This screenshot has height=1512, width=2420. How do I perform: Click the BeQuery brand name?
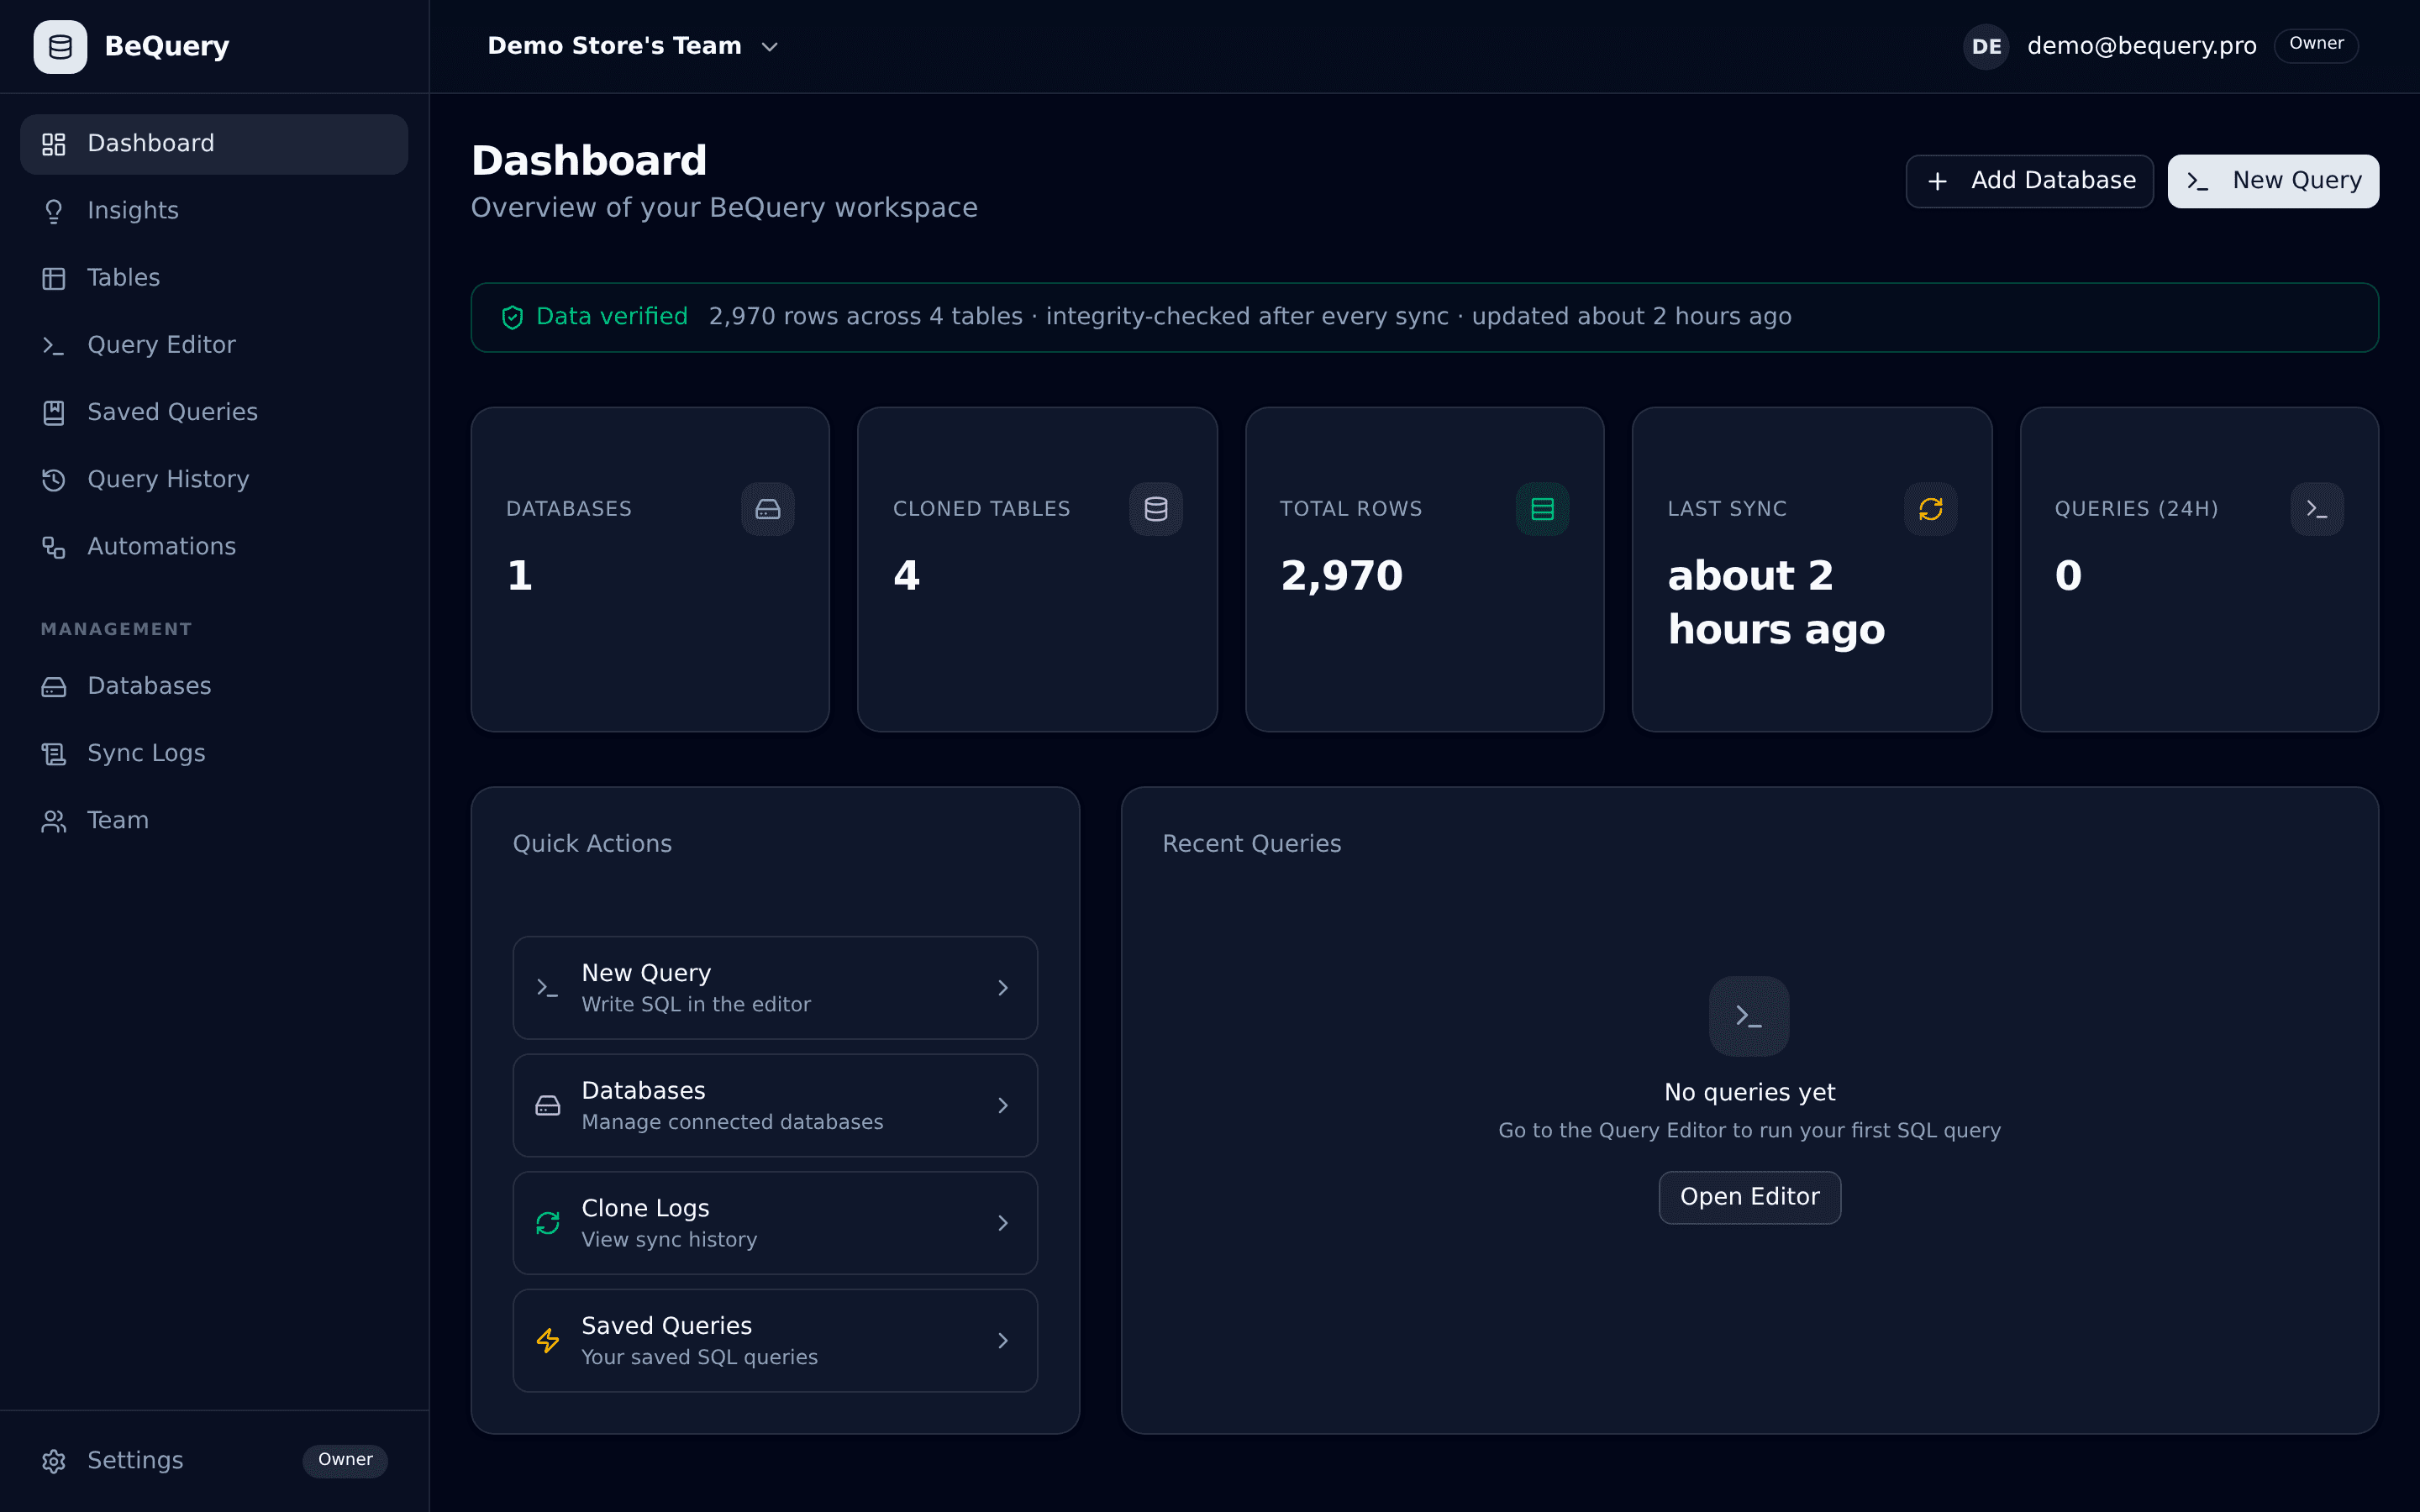167,46
